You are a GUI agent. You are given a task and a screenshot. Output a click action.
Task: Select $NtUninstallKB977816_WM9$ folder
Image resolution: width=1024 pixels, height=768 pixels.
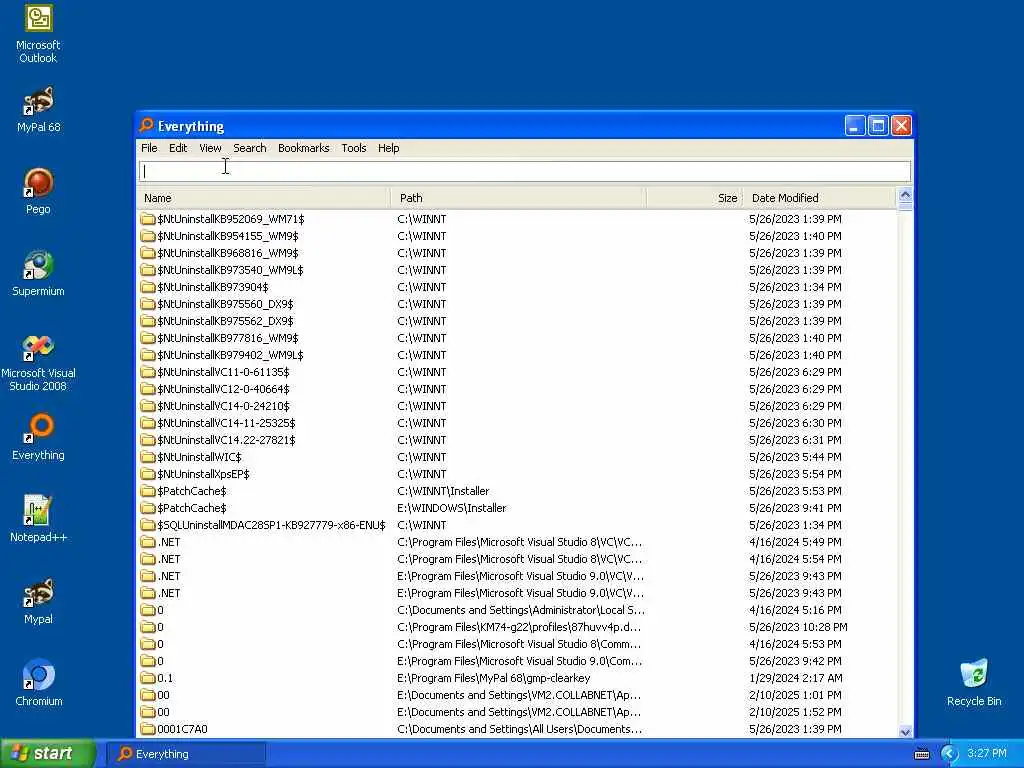(517, 338)
